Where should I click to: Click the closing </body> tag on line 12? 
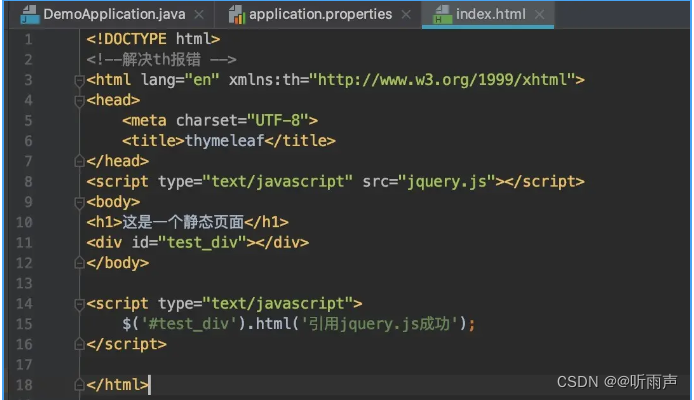click(118, 263)
